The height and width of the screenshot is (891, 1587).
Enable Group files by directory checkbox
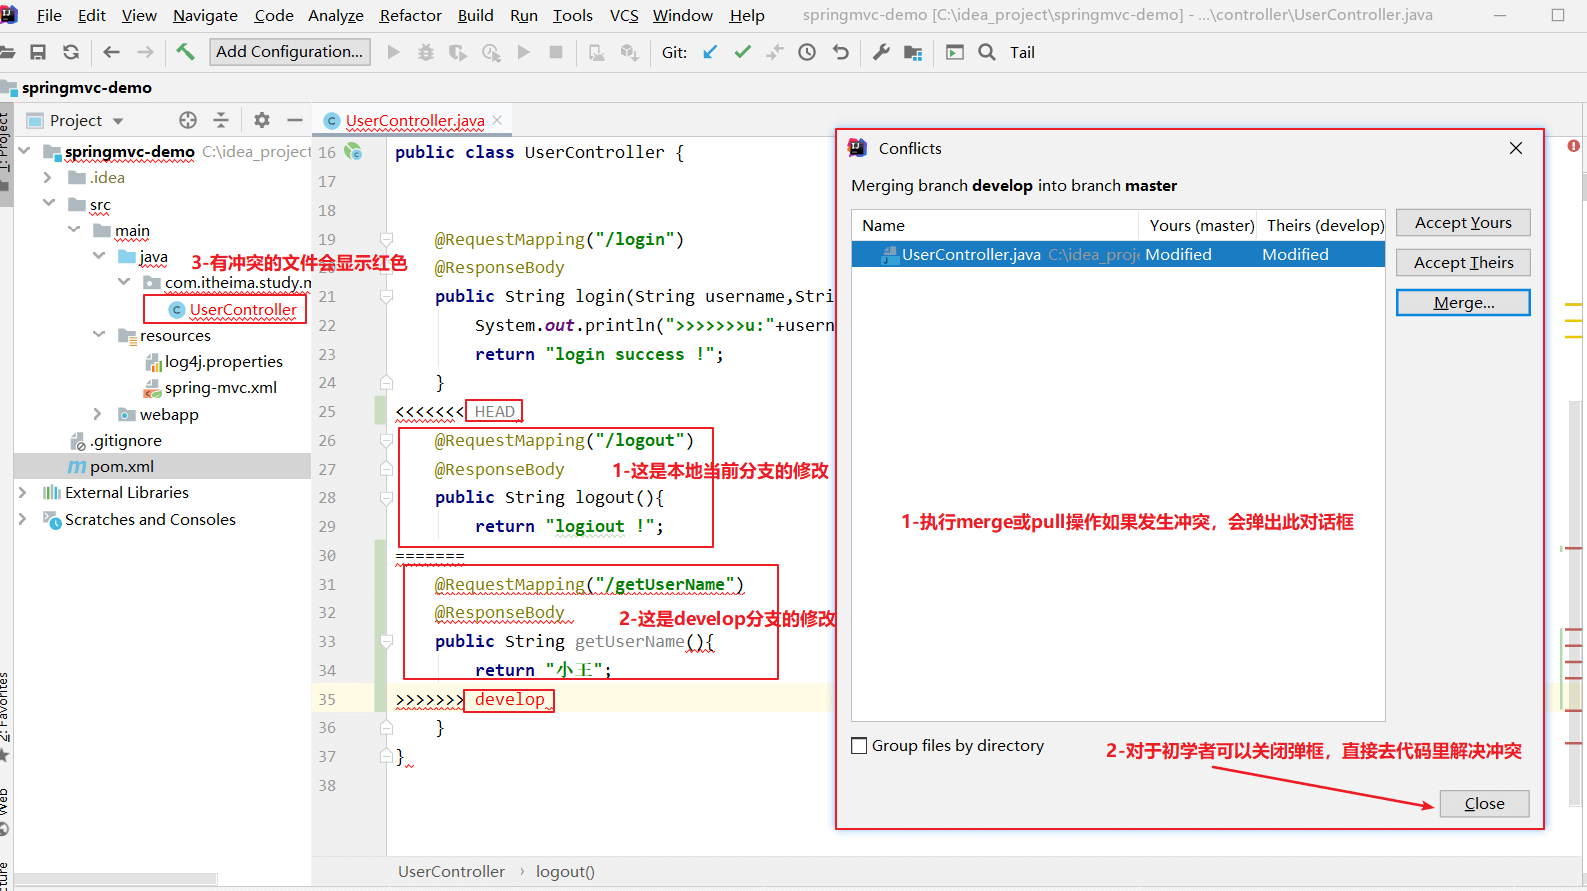pos(859,746)
